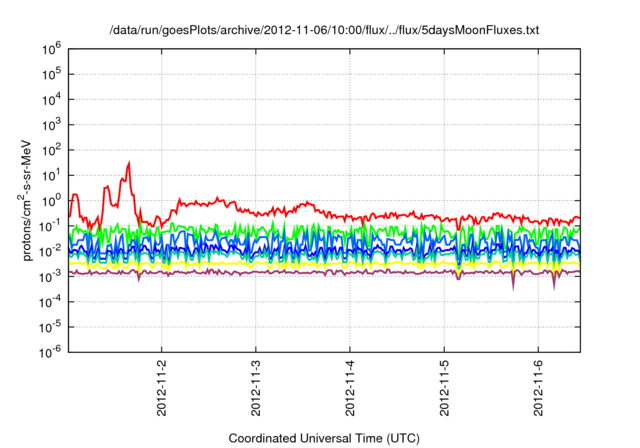Click the 2012-11-4 date tick label

click(350, 388)
